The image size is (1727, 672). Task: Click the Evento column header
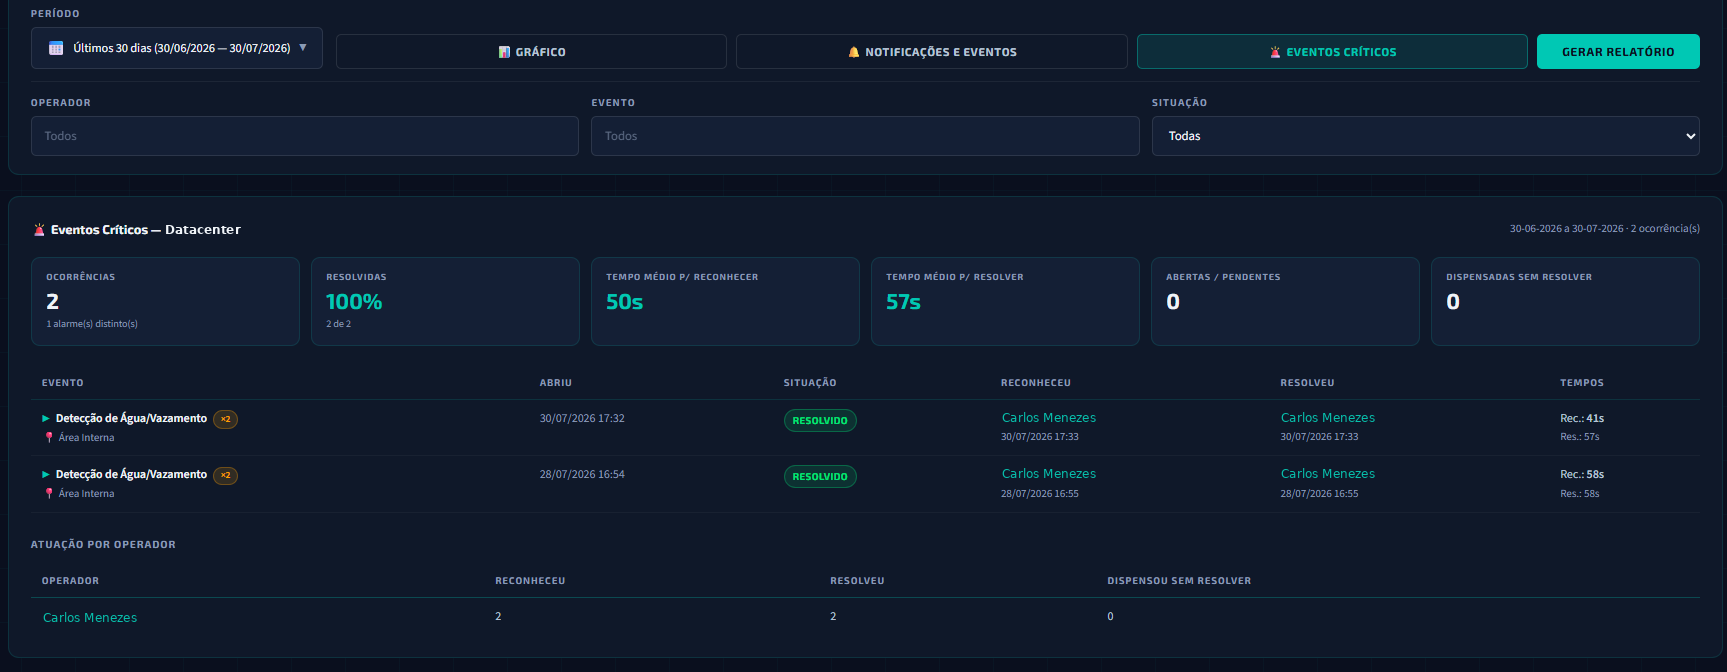(x=63, y=383)
